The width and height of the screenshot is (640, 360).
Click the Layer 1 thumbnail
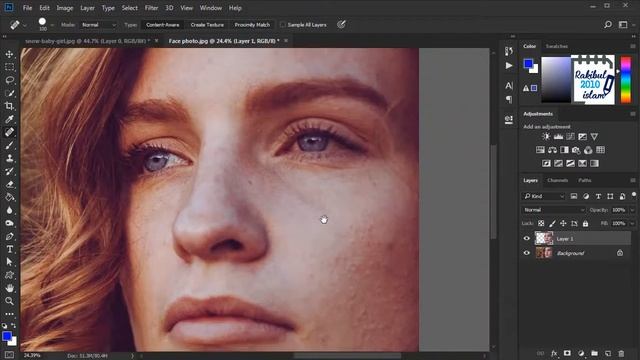pos(544,238)
